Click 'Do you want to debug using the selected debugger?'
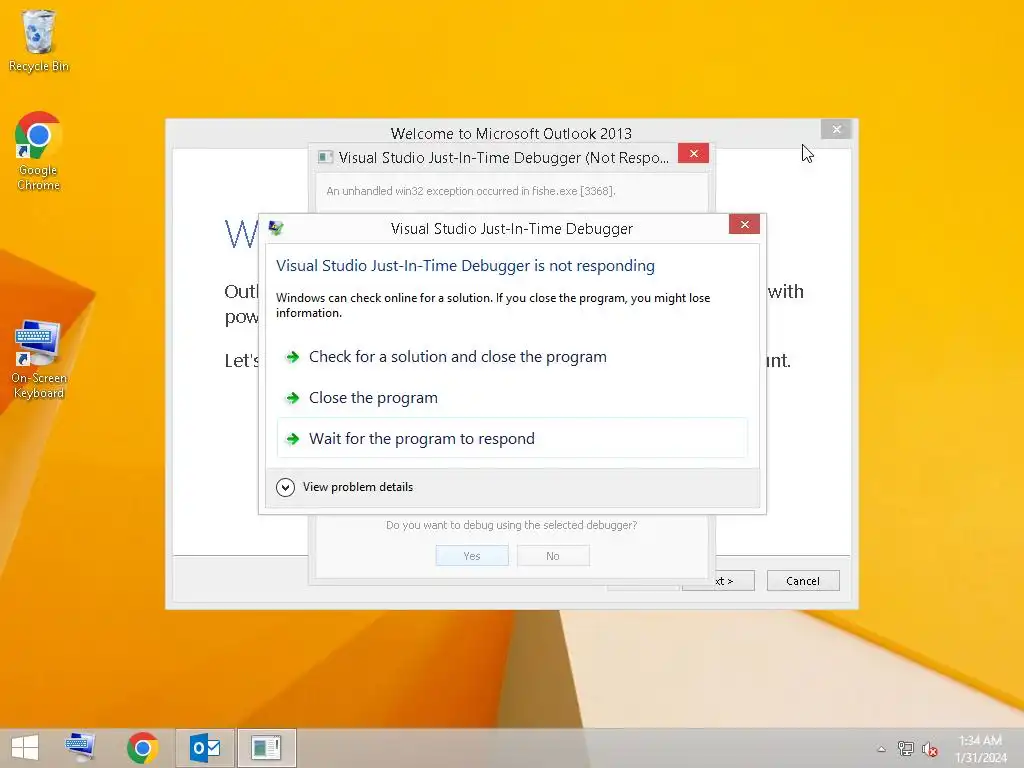The image size is (1024, 768). point(511,525)
